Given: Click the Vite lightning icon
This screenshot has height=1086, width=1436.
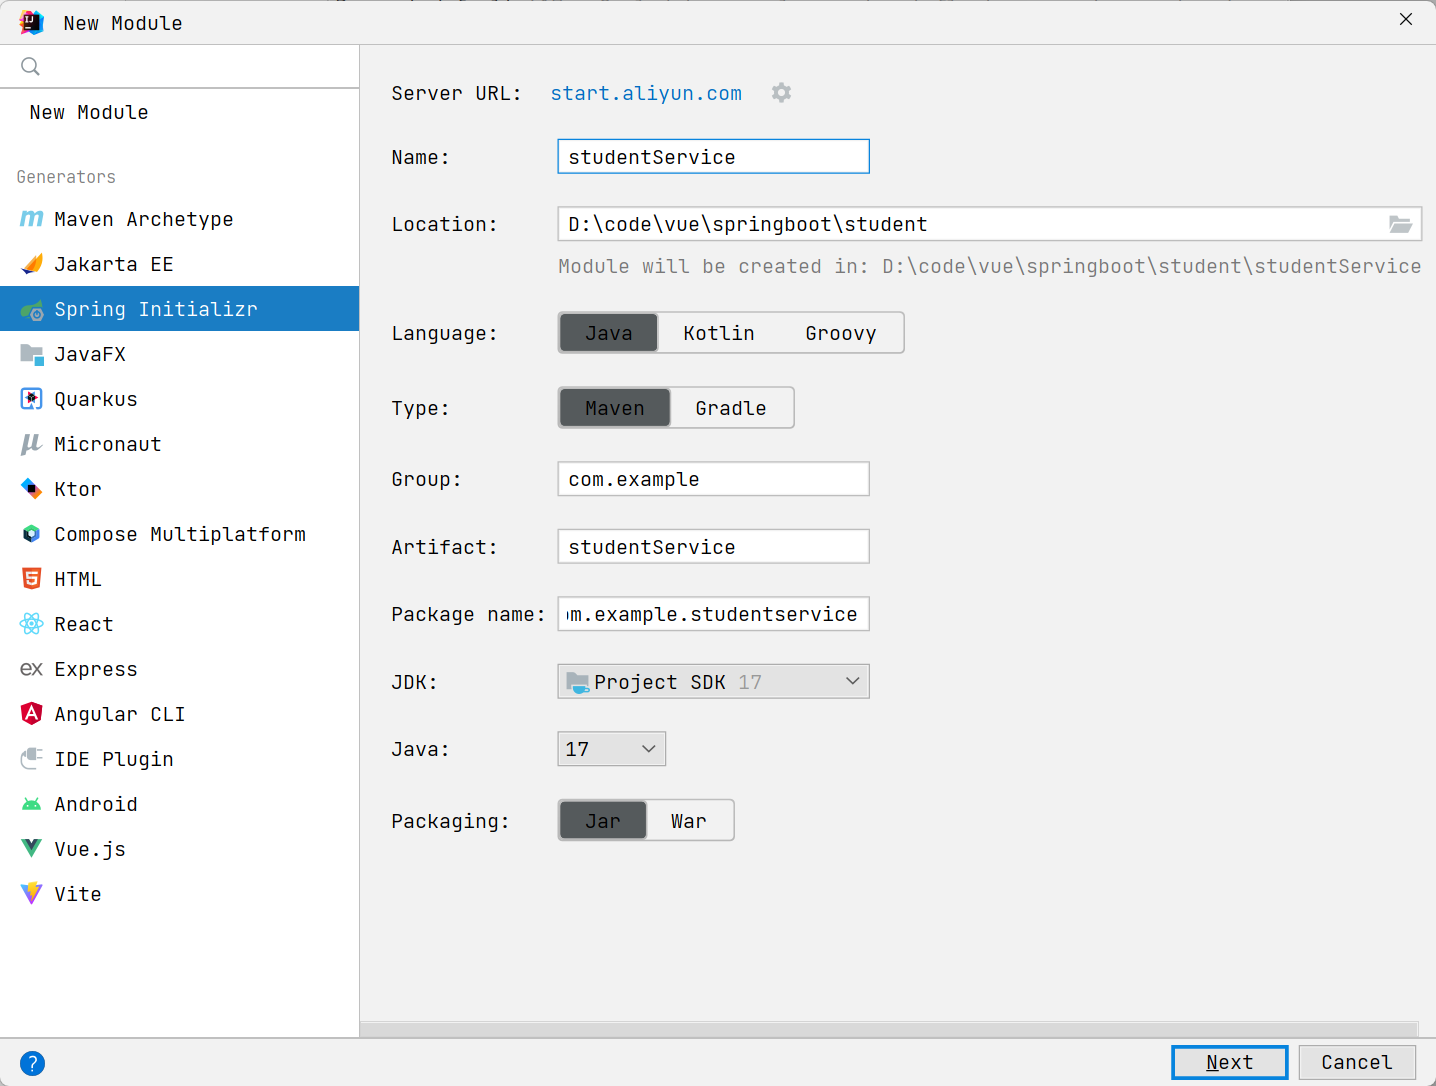Looking at the screenshot, I should (32, 894).
